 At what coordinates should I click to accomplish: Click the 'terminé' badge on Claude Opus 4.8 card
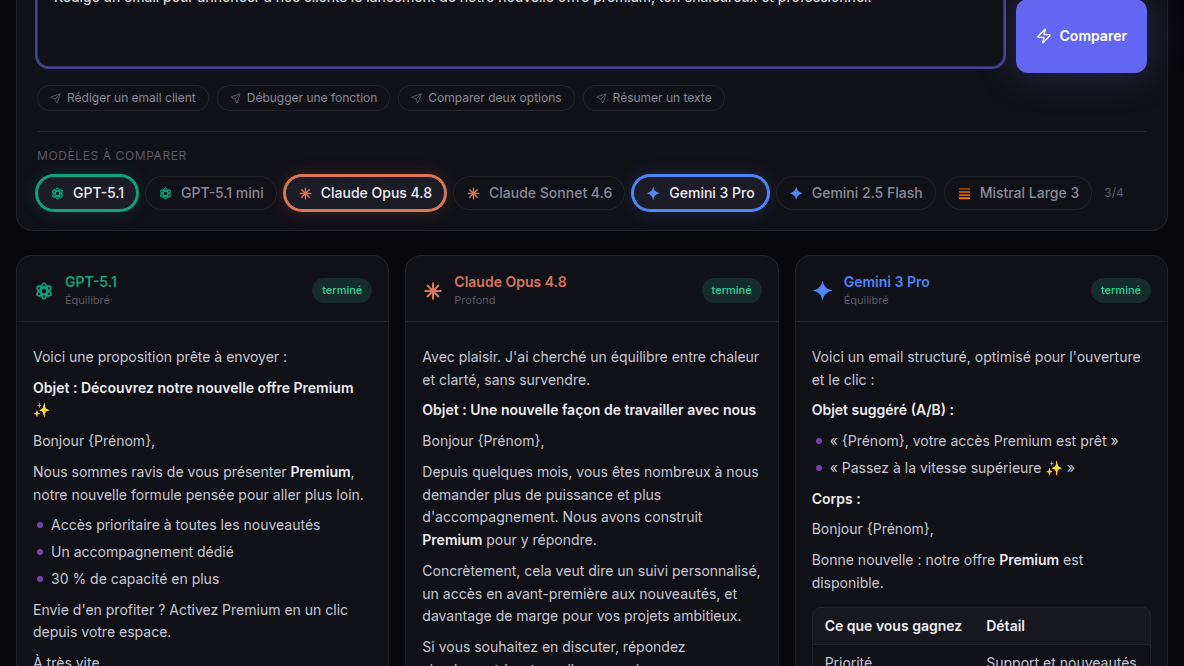coord(731,290)
